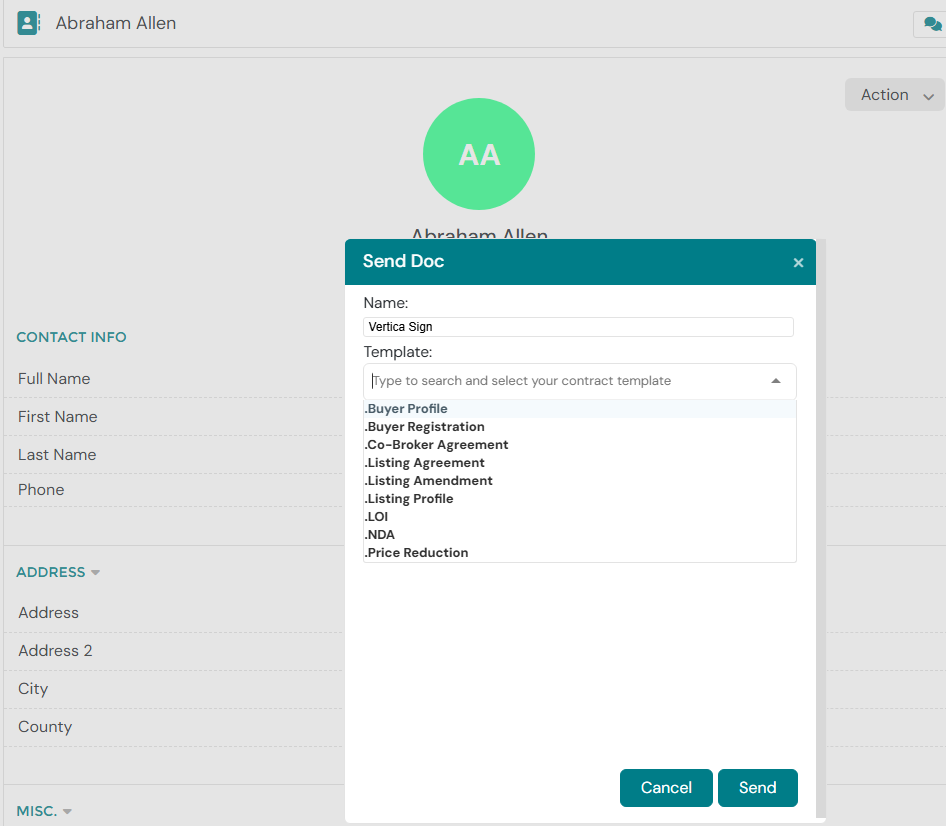Image resolution: width=946 pixels, height=826 pixels.
Task: Open the Action dropdown menu
Action: (x=895, y=95)
